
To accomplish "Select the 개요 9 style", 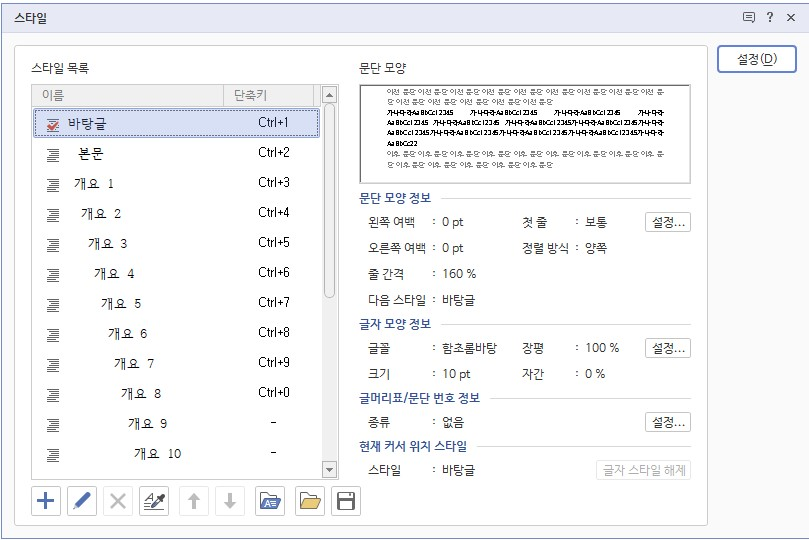I will point(176,423).
